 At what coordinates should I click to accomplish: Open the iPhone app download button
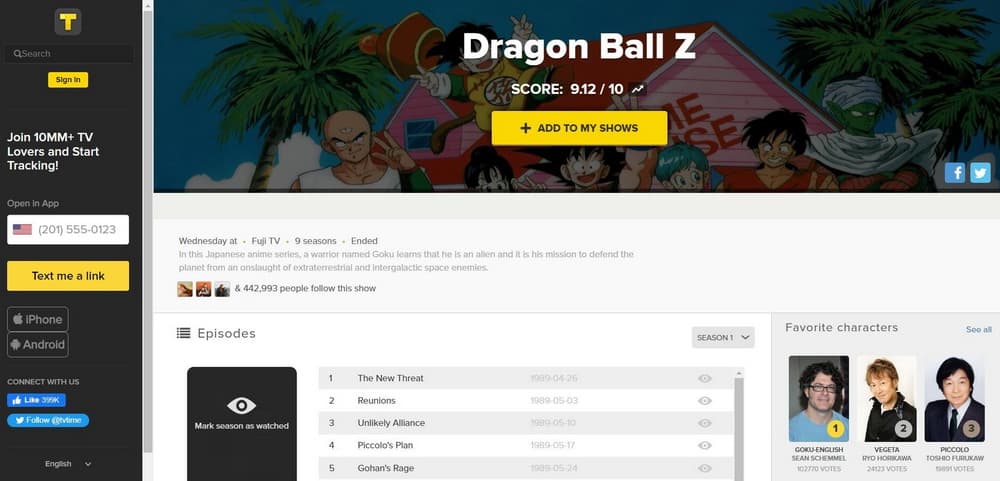[38, 319]
